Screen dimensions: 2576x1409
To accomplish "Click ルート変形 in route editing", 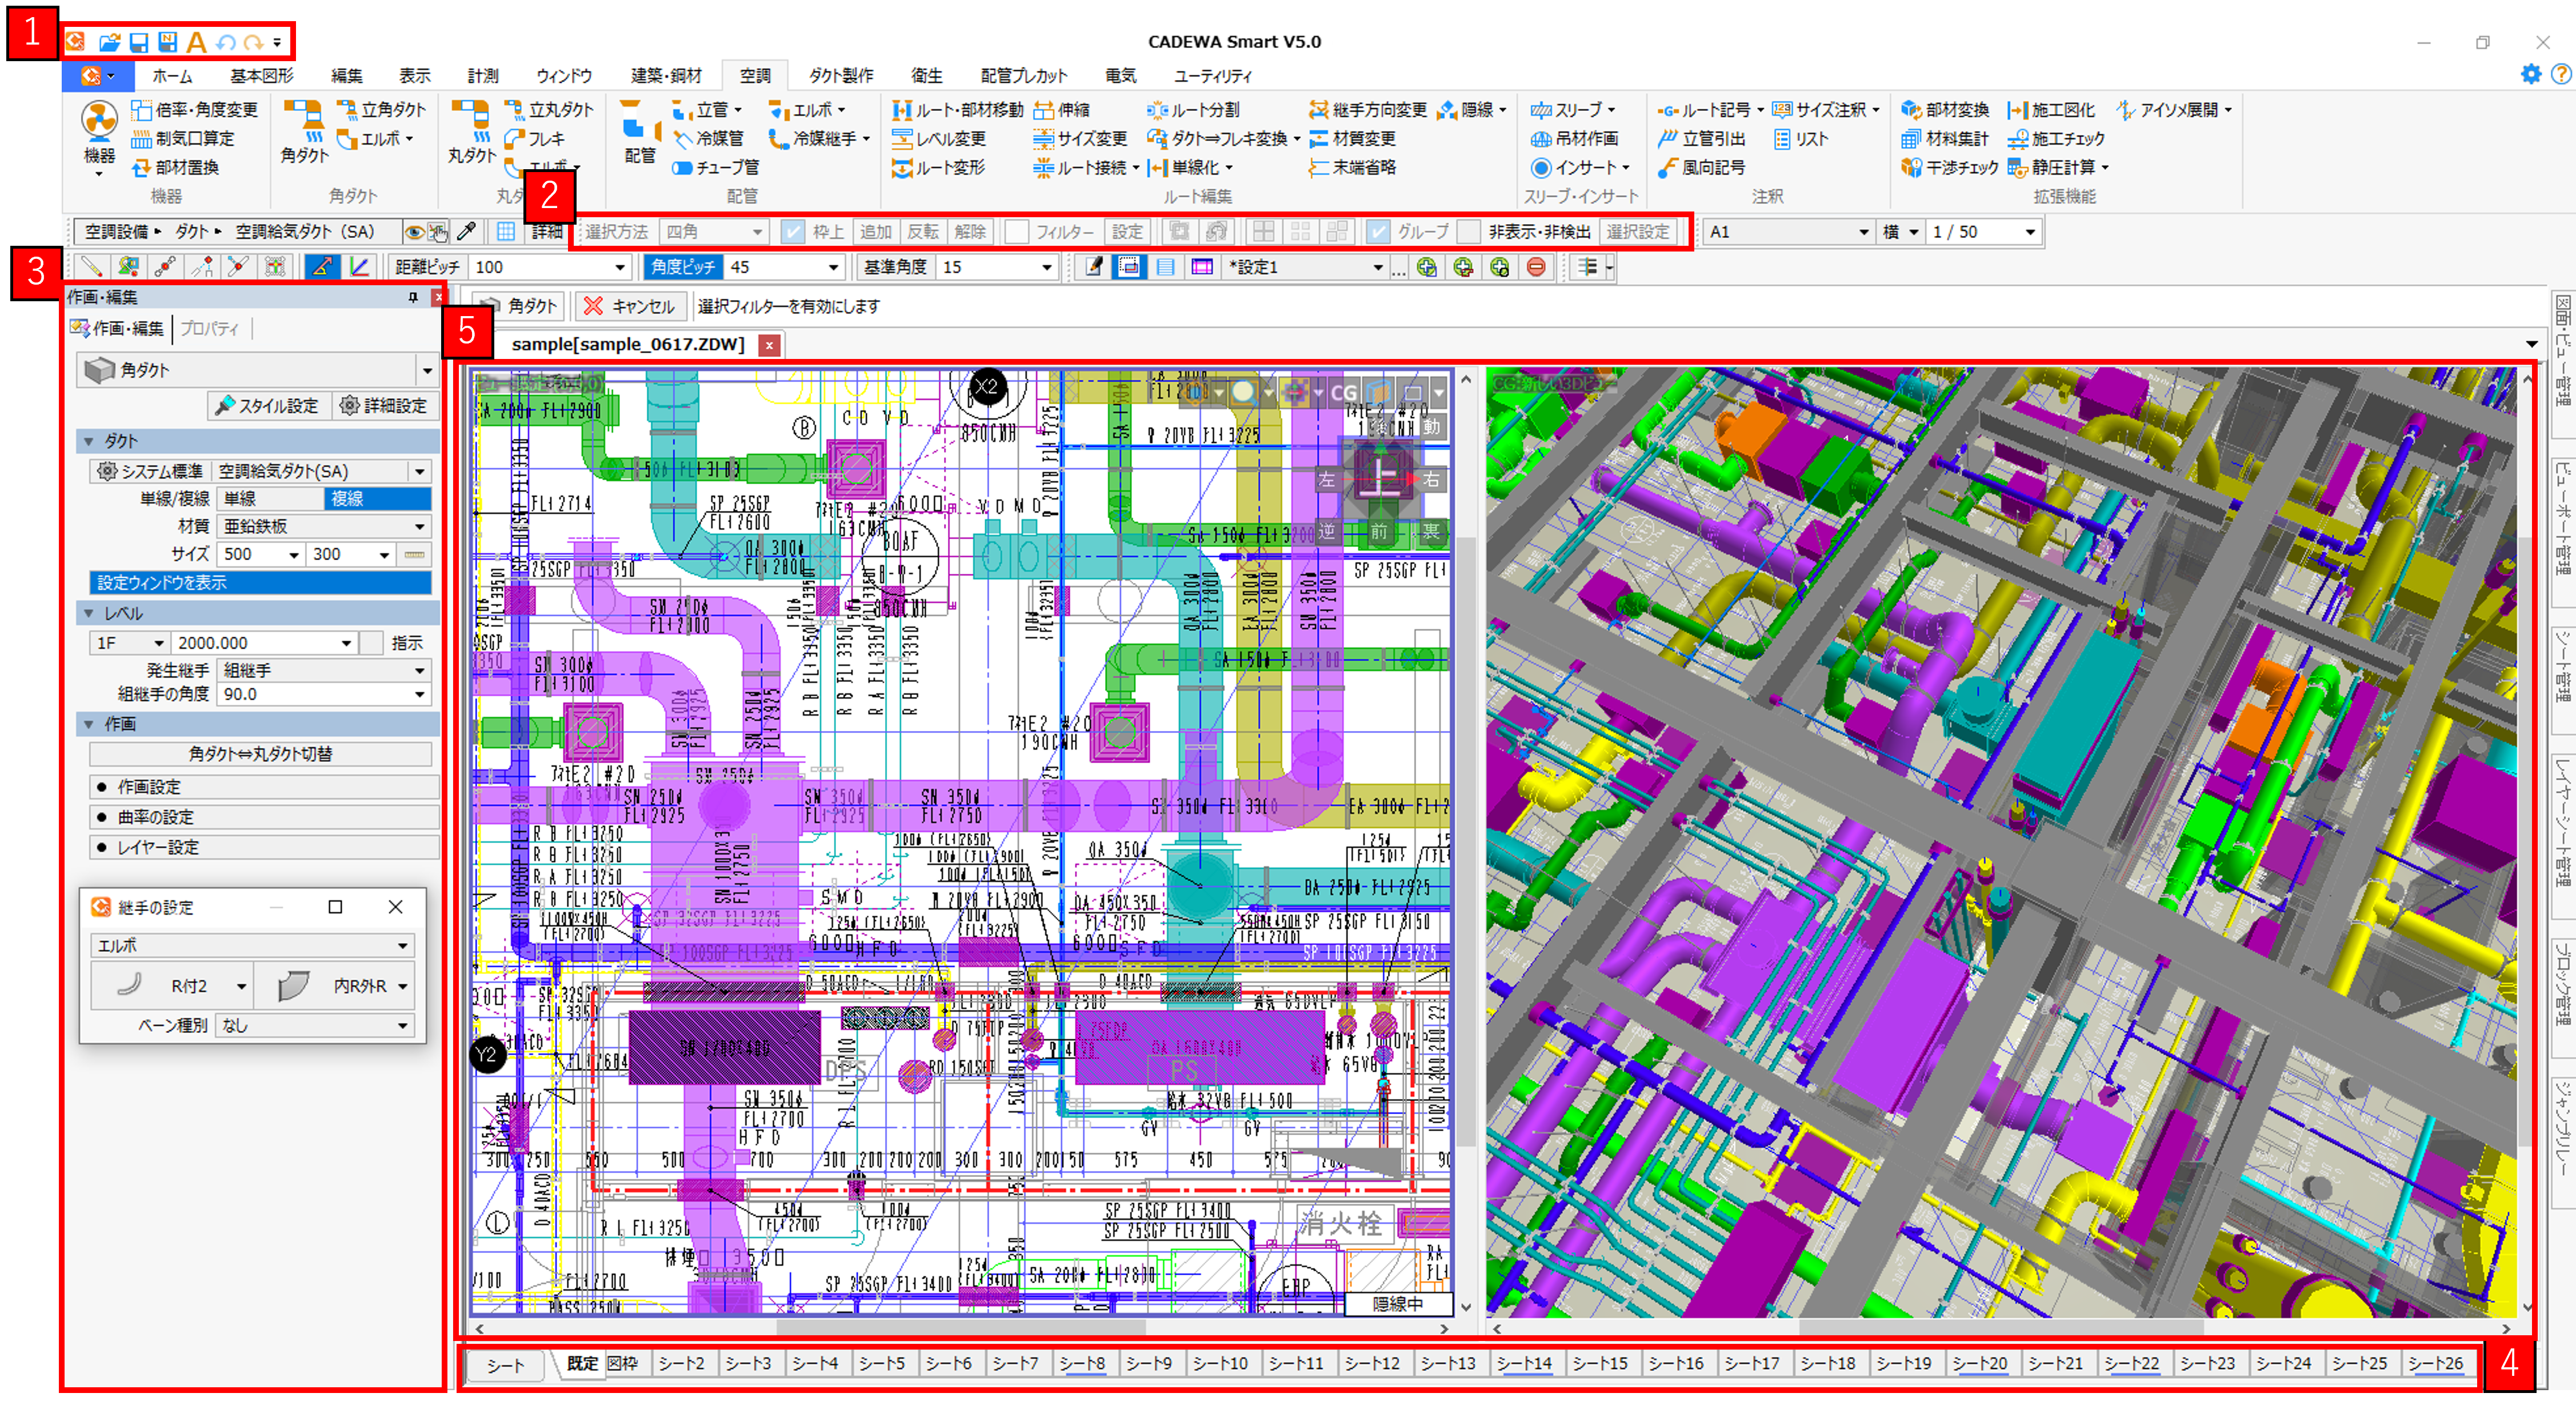I will tap(939, 167).
